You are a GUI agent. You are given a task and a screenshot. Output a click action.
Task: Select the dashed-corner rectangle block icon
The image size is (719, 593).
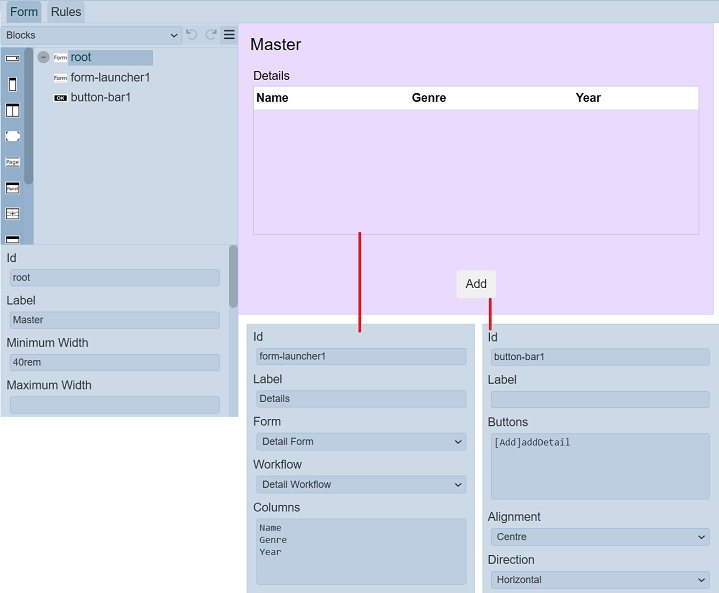tap(12, 136)
